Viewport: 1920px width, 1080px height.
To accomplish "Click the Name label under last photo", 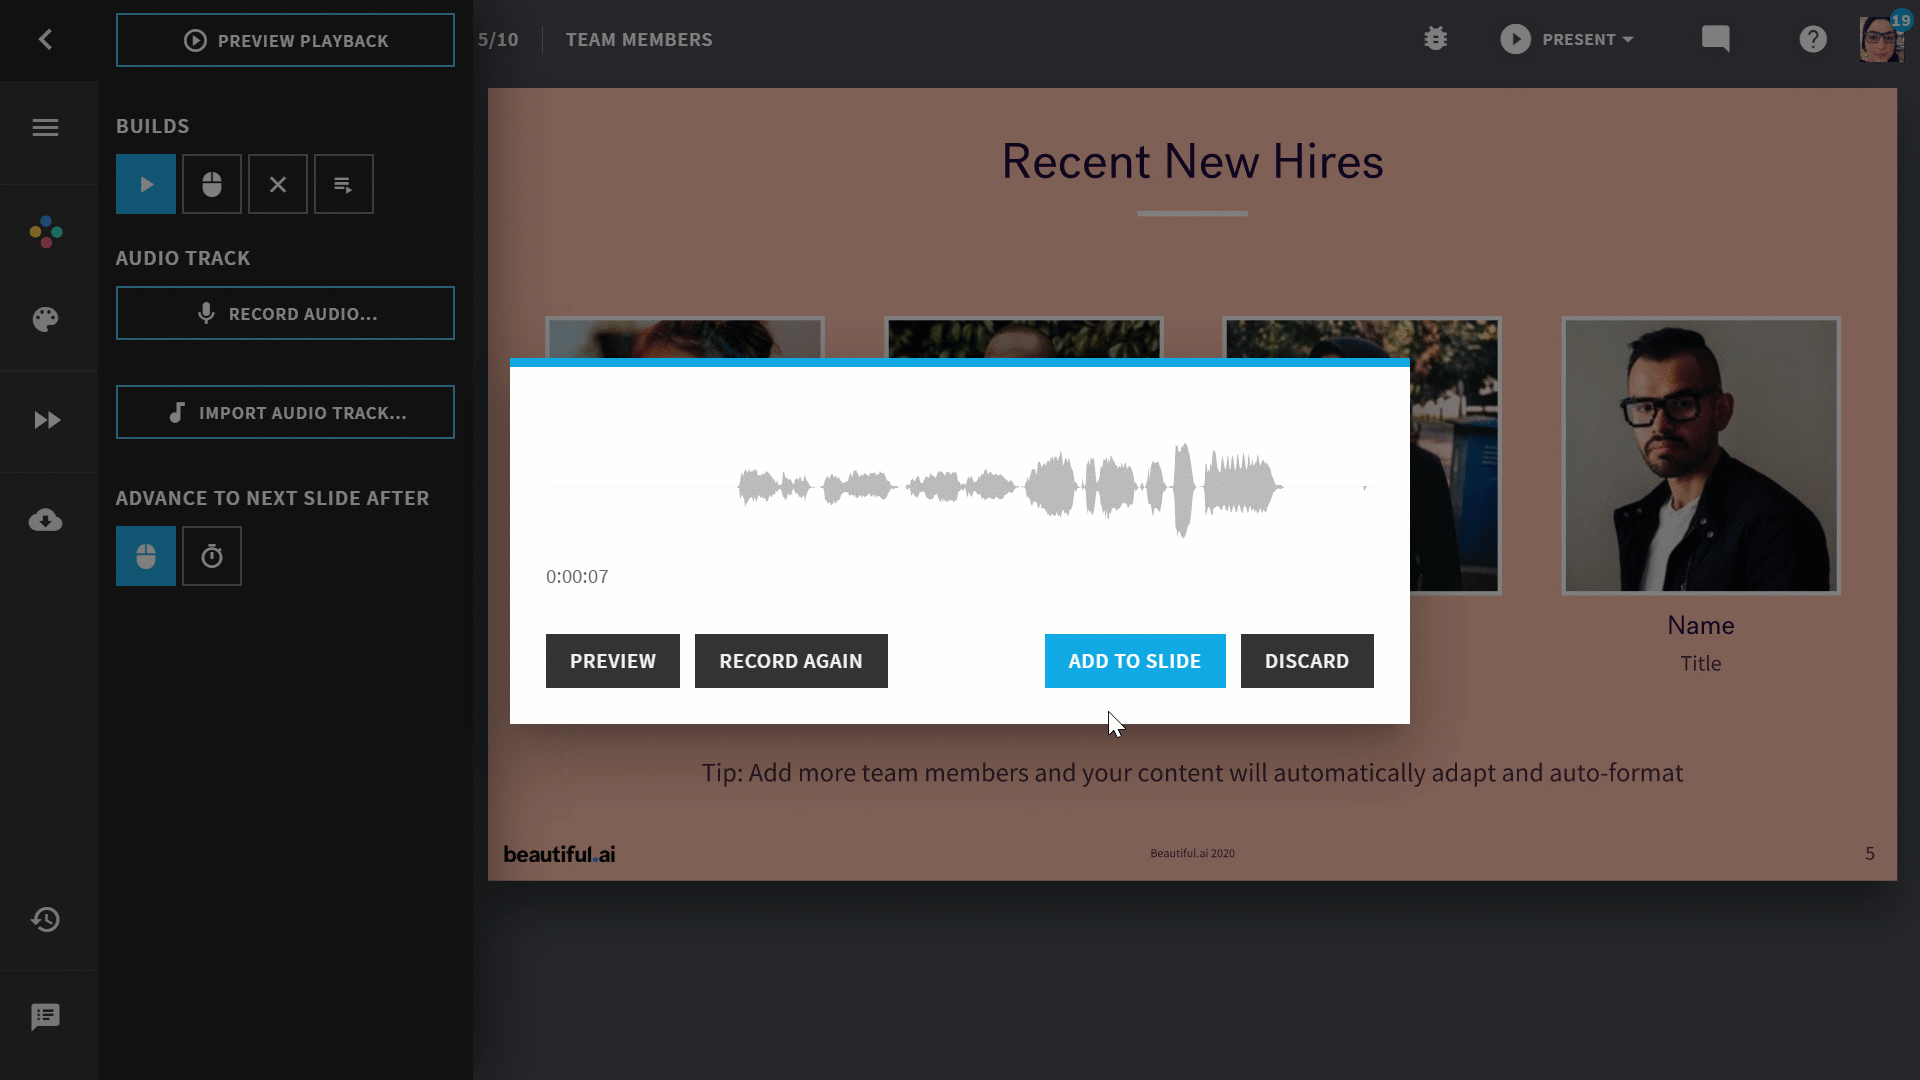I will (x=1700, y=626).
